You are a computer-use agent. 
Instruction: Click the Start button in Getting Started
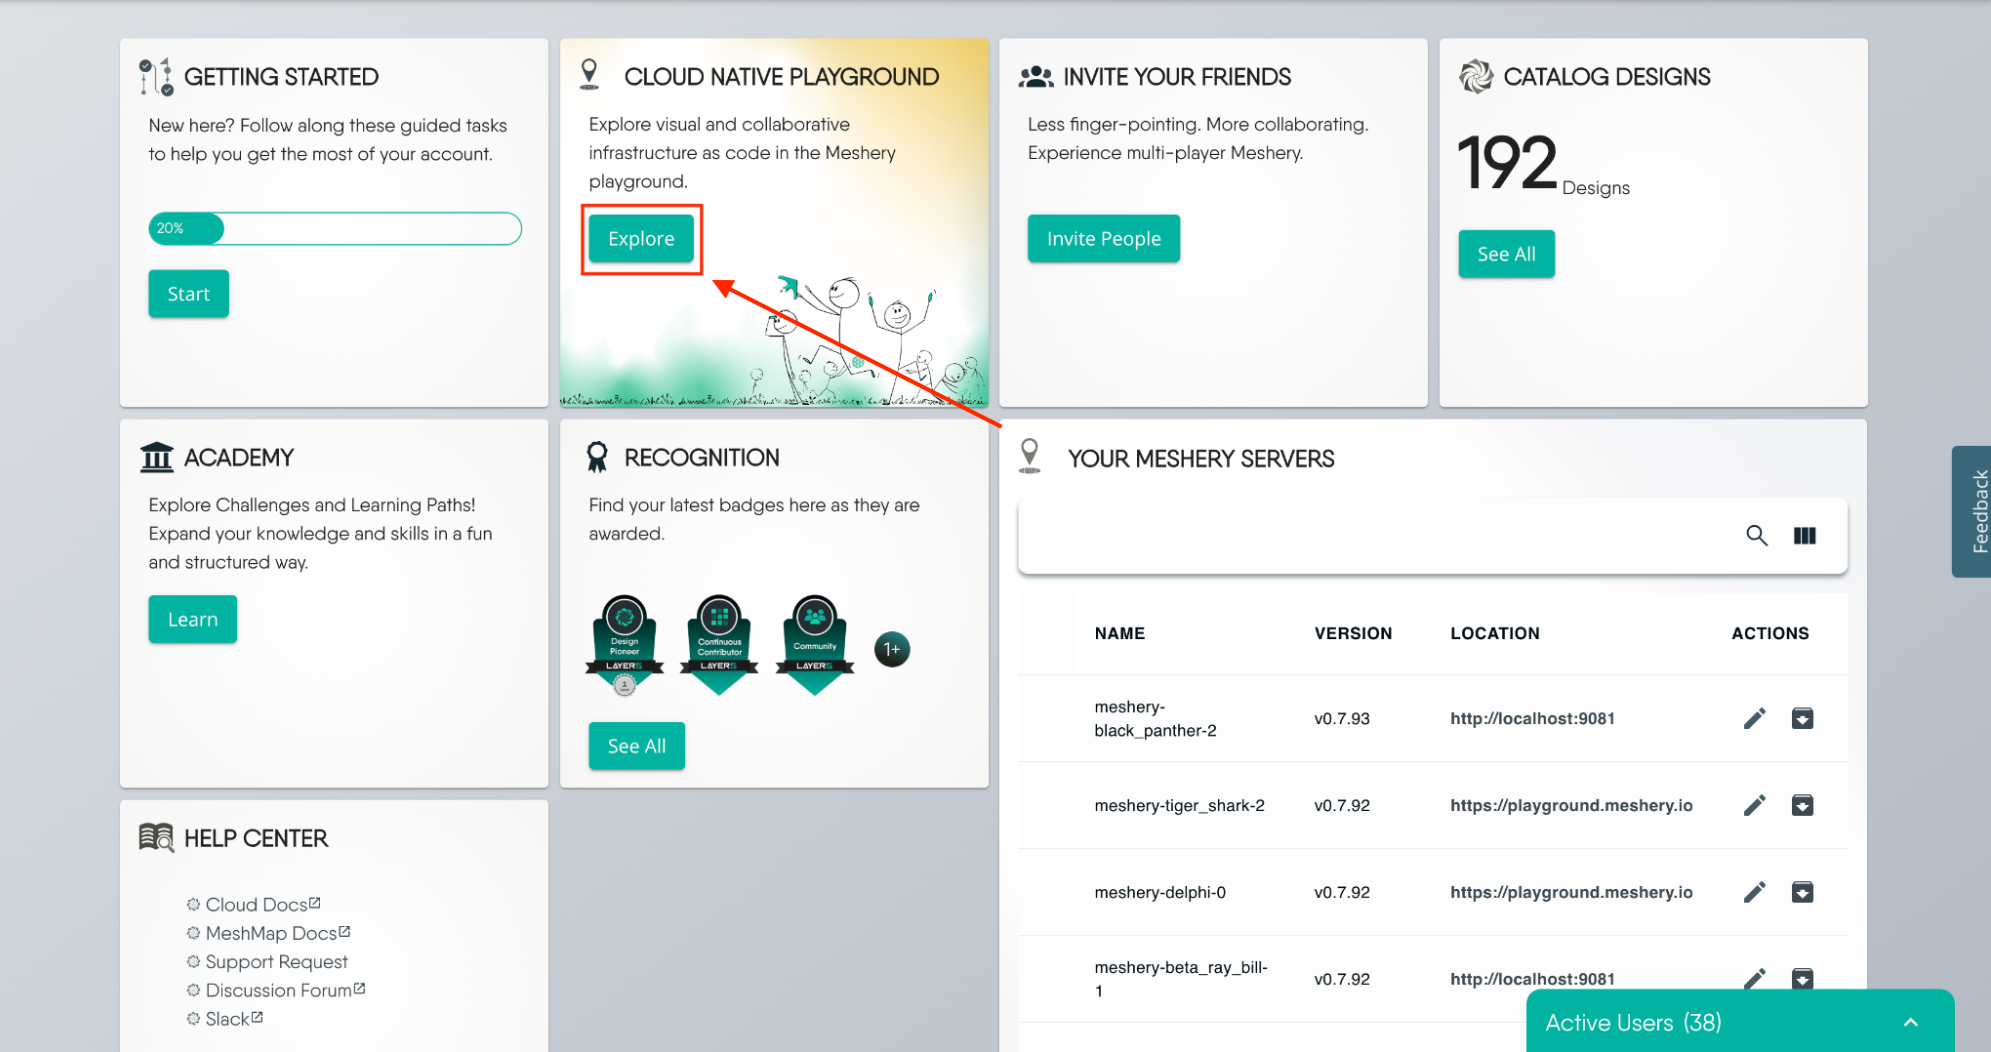[188, 294]
